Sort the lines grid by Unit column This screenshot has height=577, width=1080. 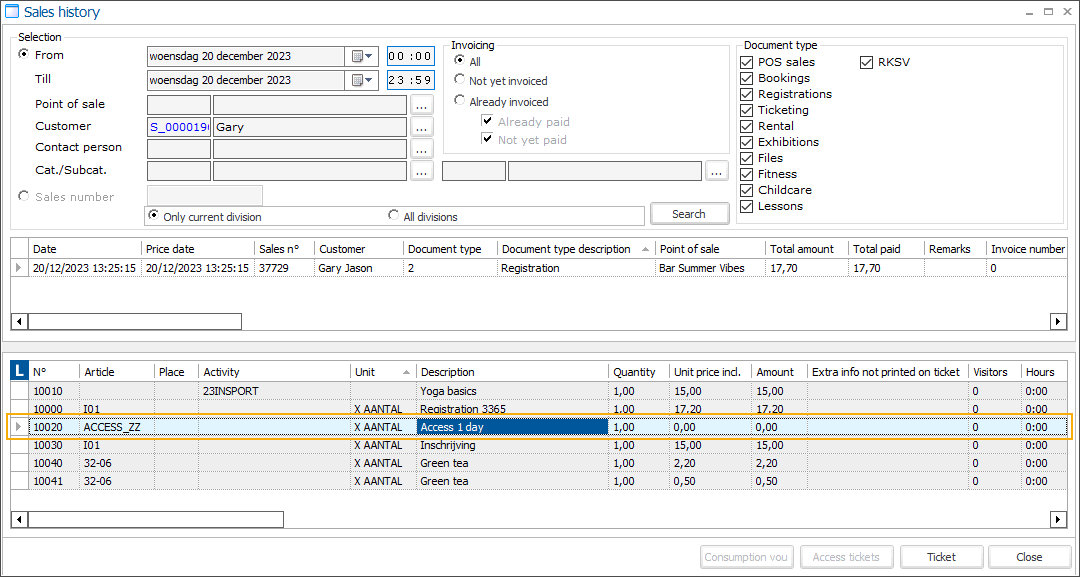coord(380,372)
